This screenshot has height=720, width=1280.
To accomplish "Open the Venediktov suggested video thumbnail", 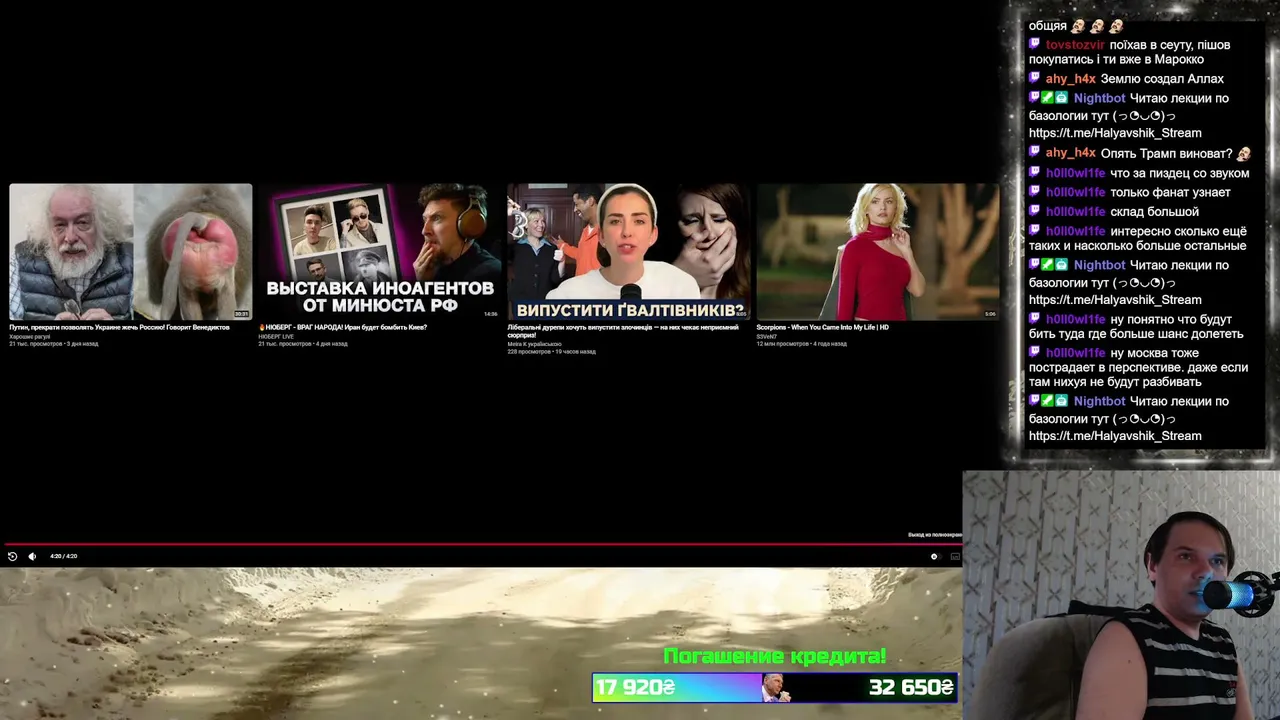I will click(130, 251).
